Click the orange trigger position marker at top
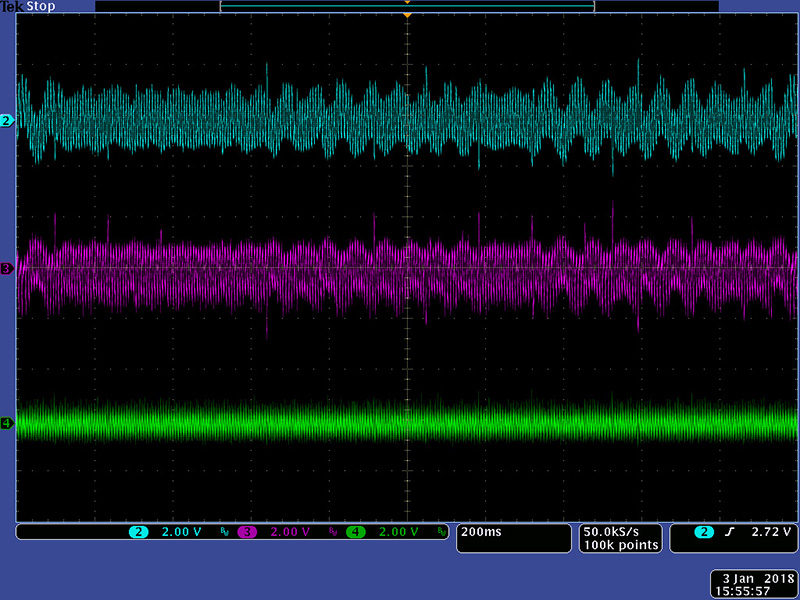 [407, 16]
